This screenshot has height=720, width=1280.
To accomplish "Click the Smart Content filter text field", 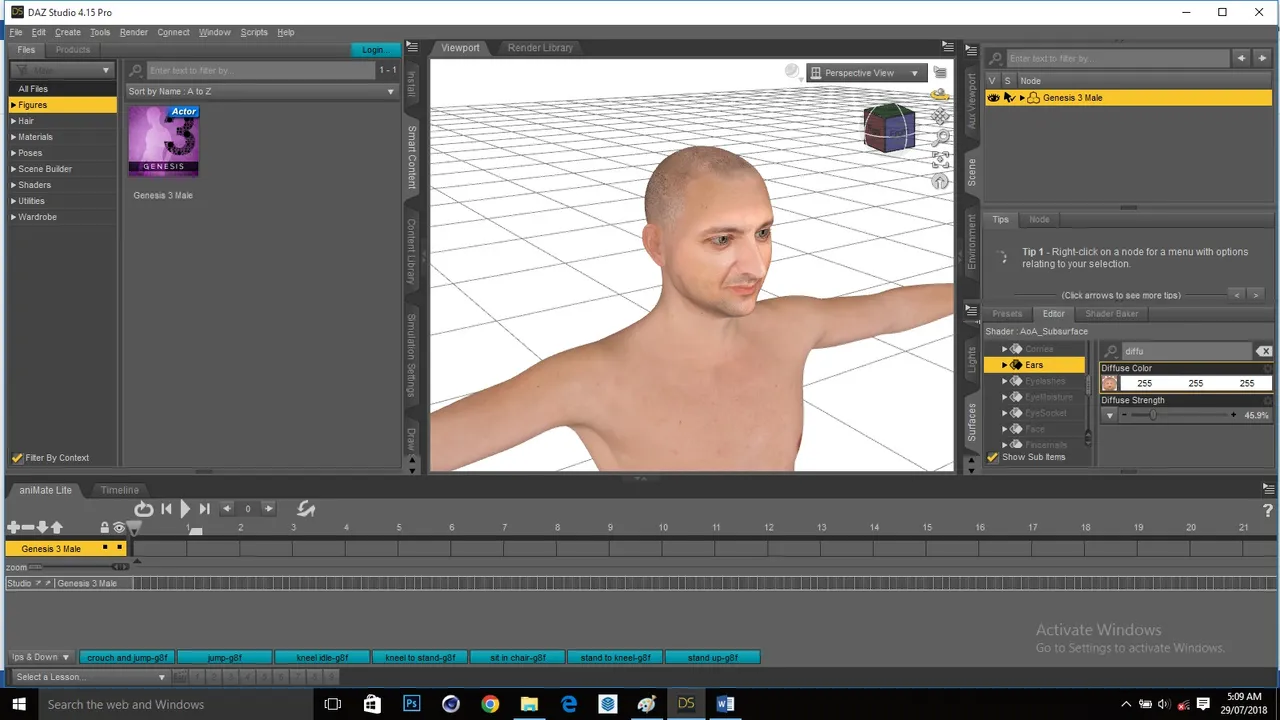I will click(260, 71).
